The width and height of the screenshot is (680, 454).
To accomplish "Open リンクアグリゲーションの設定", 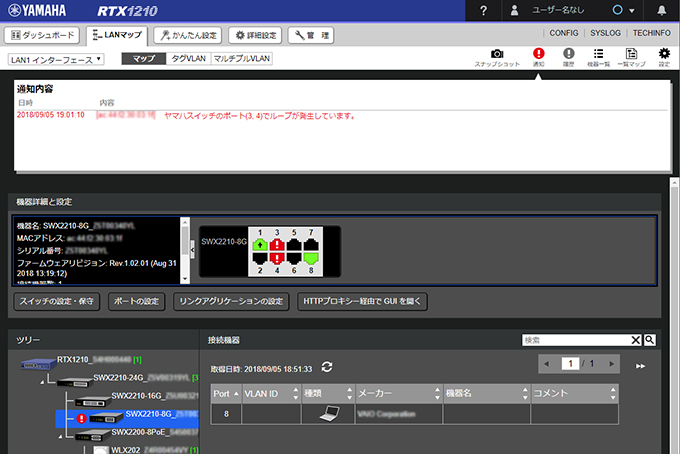I will [231, 301].
